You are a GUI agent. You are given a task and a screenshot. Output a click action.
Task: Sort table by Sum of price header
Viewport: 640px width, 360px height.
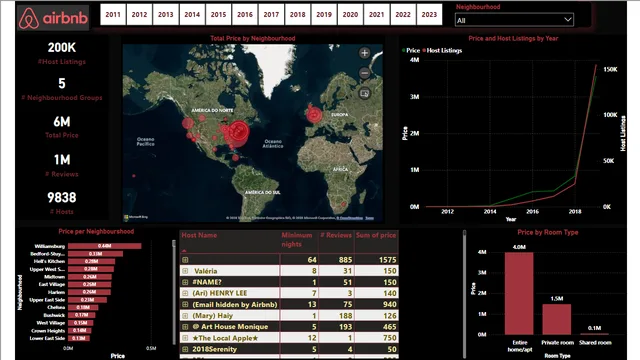point(376,236)
